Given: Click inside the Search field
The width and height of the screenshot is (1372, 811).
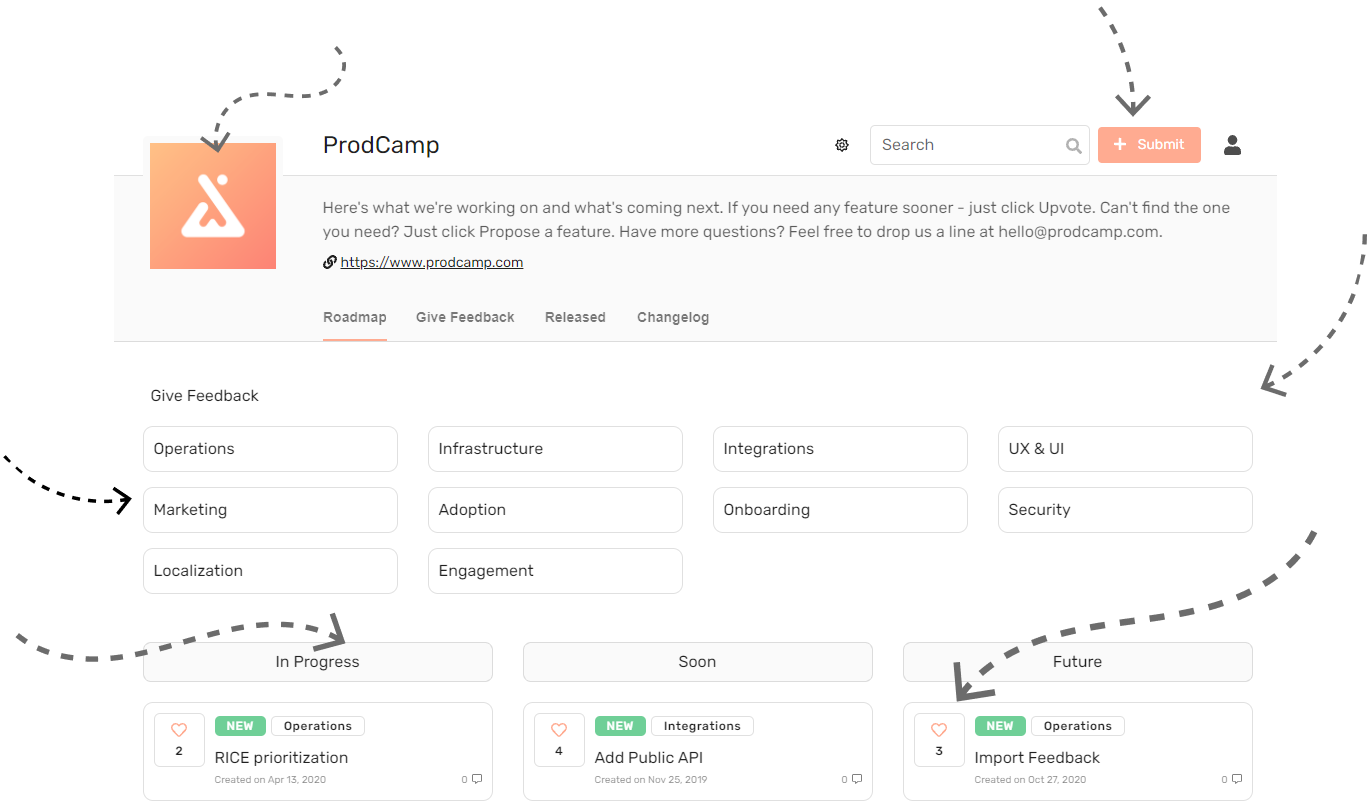Looking at the screenshot, I should 960,145.
